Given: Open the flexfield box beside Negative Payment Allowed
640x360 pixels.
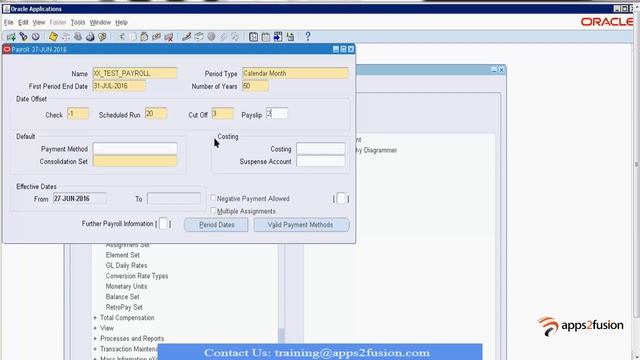Looking at the screenshot, I should coord(341,199).
